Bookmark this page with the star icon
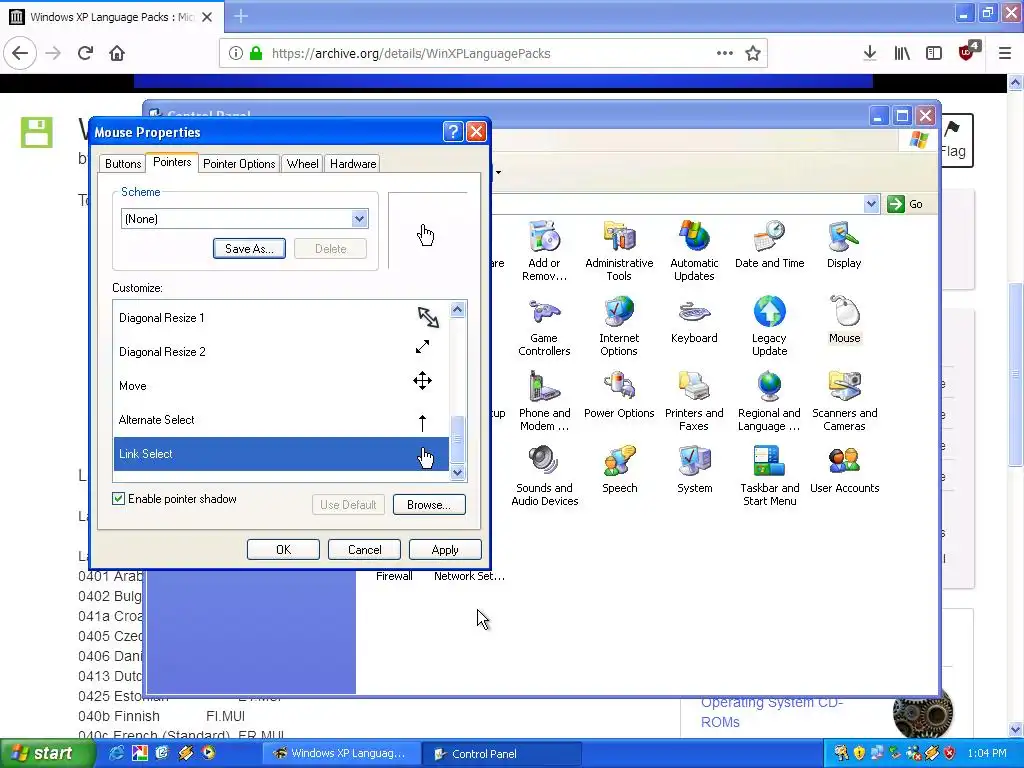Viewport: 1024px width, 768px height. [x=753, y=54]
